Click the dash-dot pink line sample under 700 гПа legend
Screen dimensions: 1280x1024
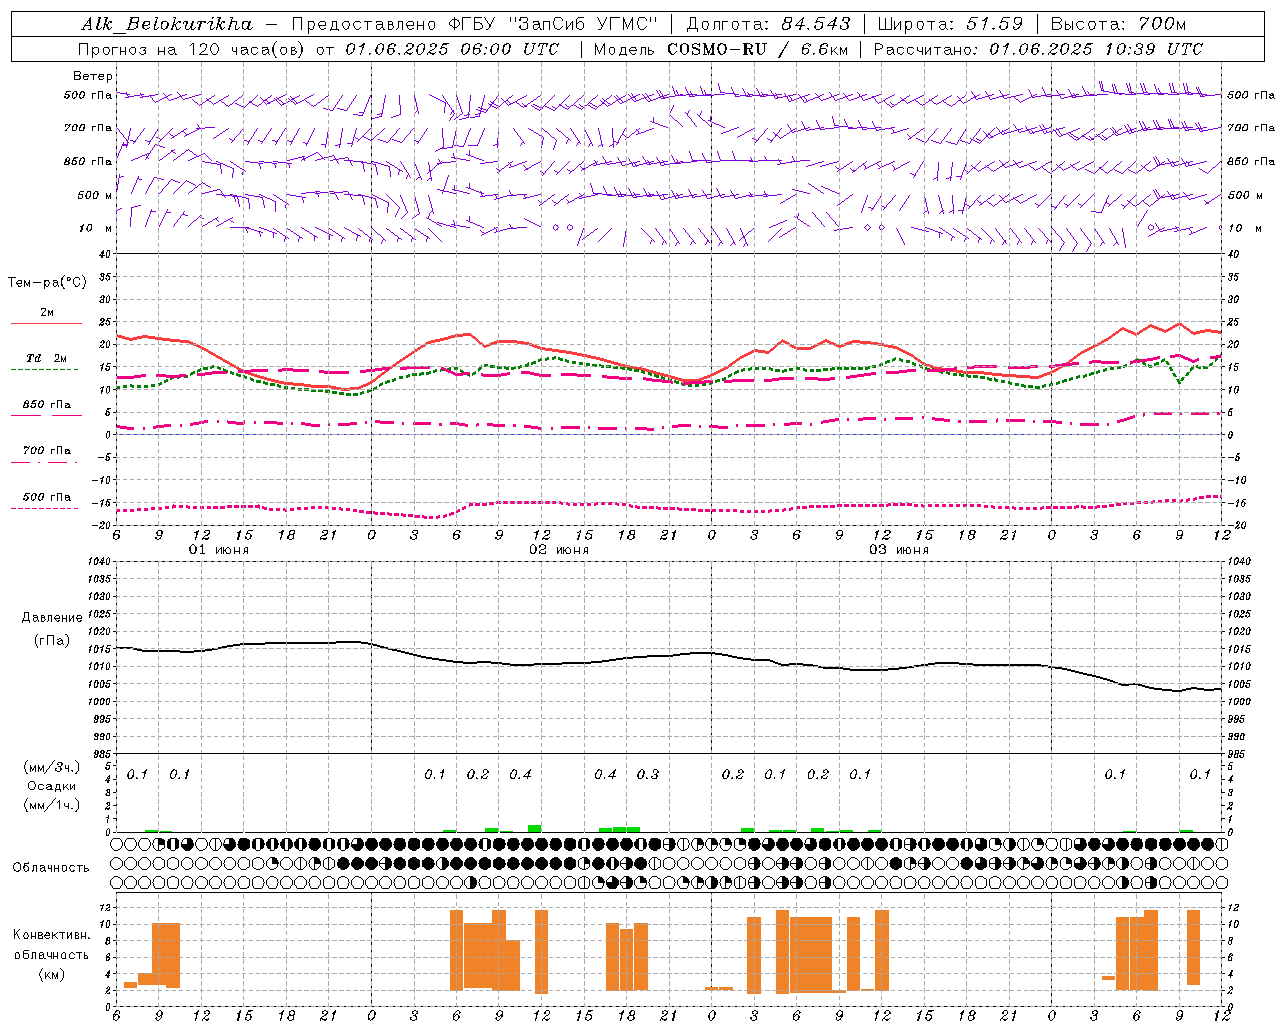pyautogui.click(x=45, y=462)
